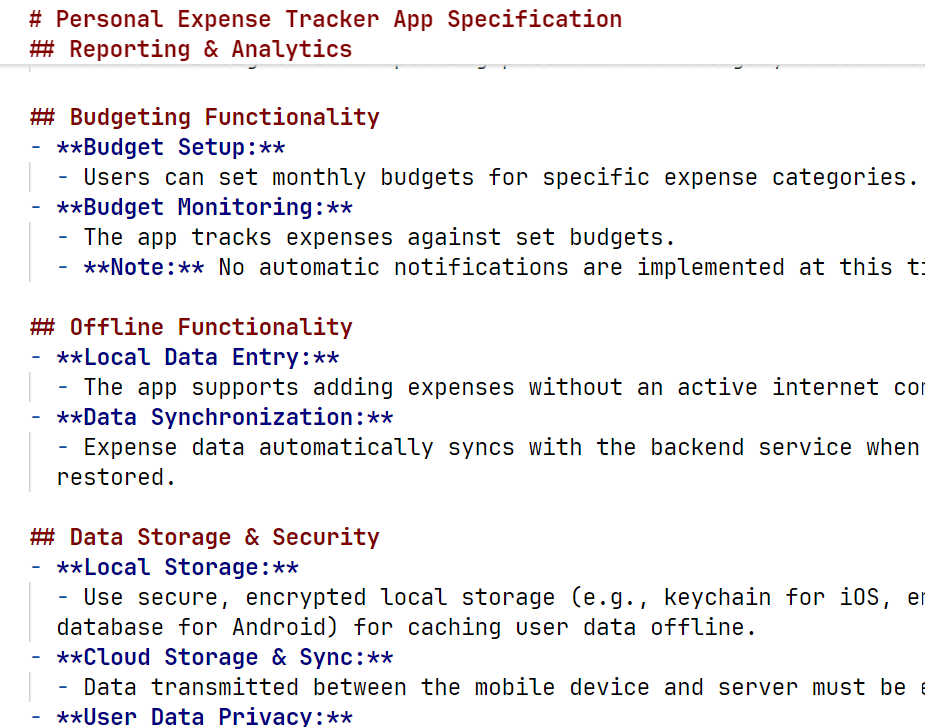Screen dimensions: 925x727
Task: Place cursor in "Data Storage & Security" heading
Action: tap(224, 537)
